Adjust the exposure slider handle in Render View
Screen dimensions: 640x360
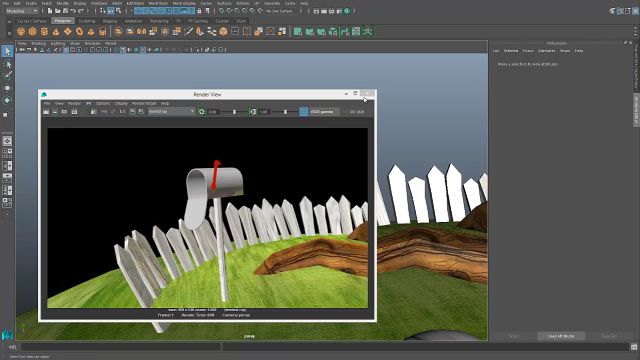[x=234, y=111]
